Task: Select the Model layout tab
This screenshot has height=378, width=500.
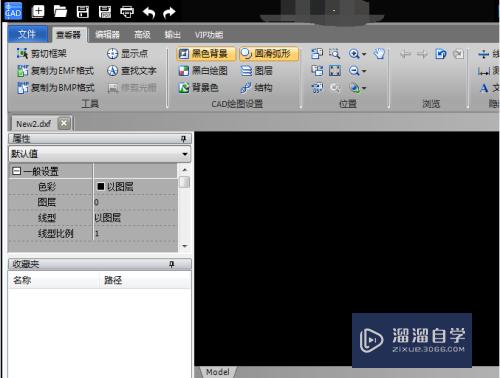Action: tap(218, 372)
